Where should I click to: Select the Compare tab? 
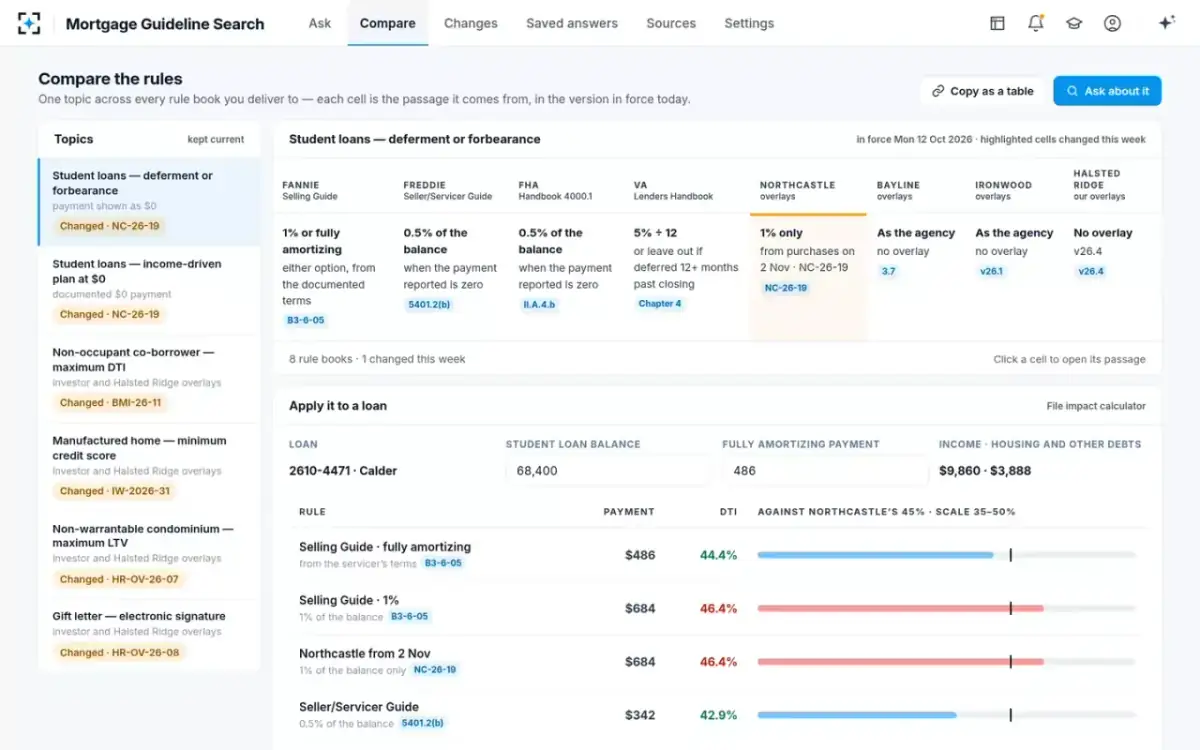pos(388,23)
